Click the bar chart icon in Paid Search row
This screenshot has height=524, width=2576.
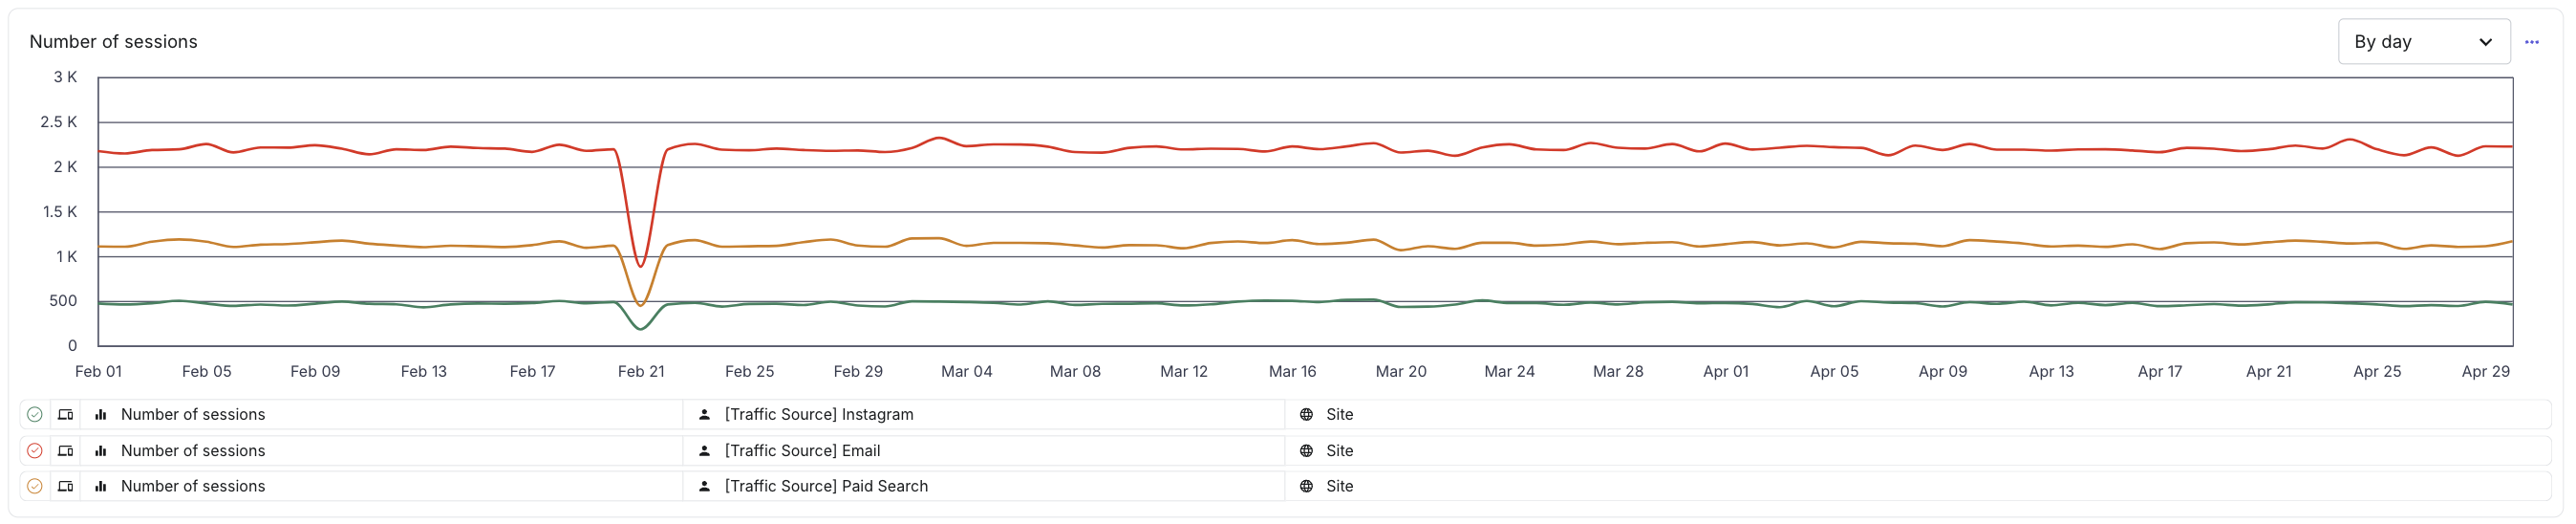[101, 486]
